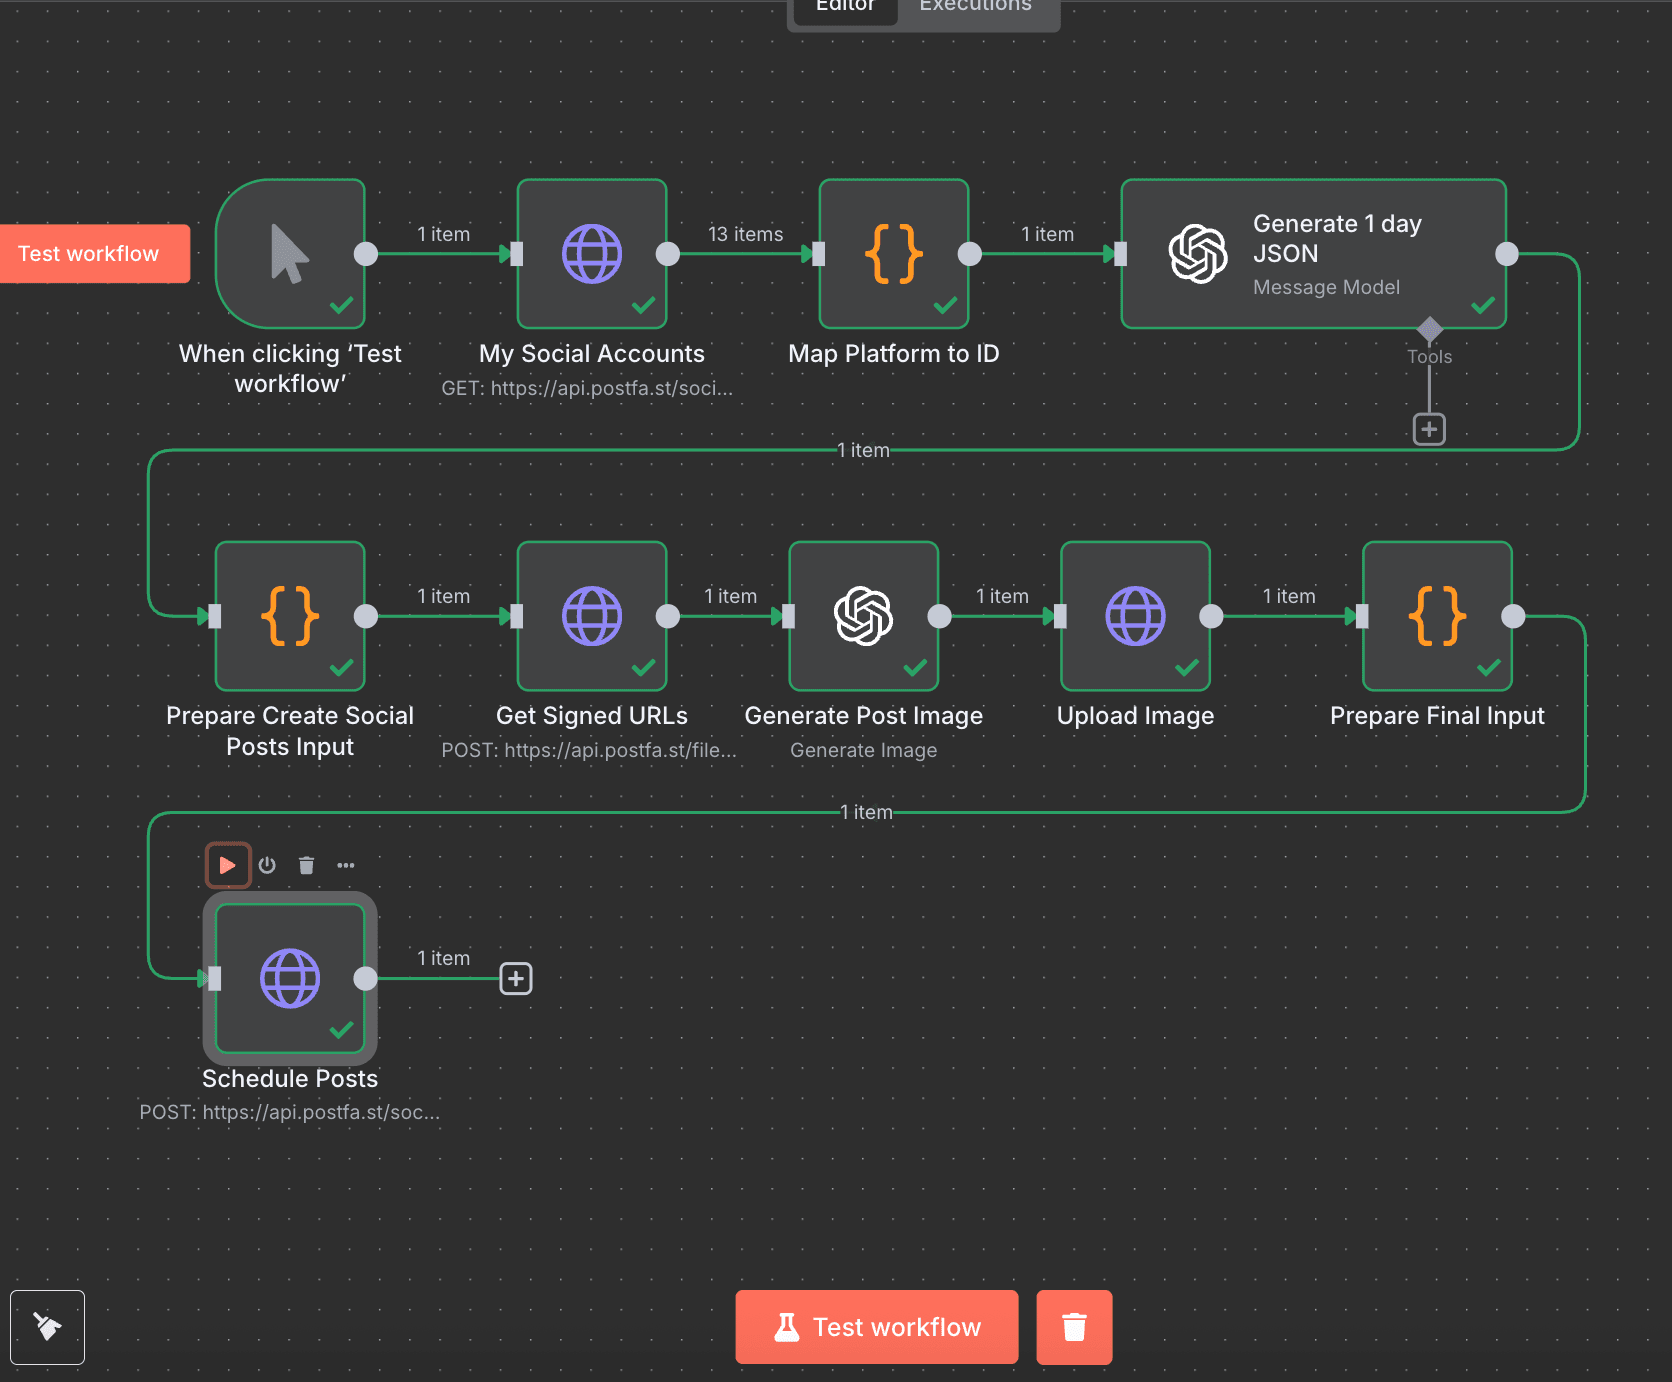Open Prepare Create Social Posts Input node
This screenshot has width=1672, height=1382.
coord(290,616)
